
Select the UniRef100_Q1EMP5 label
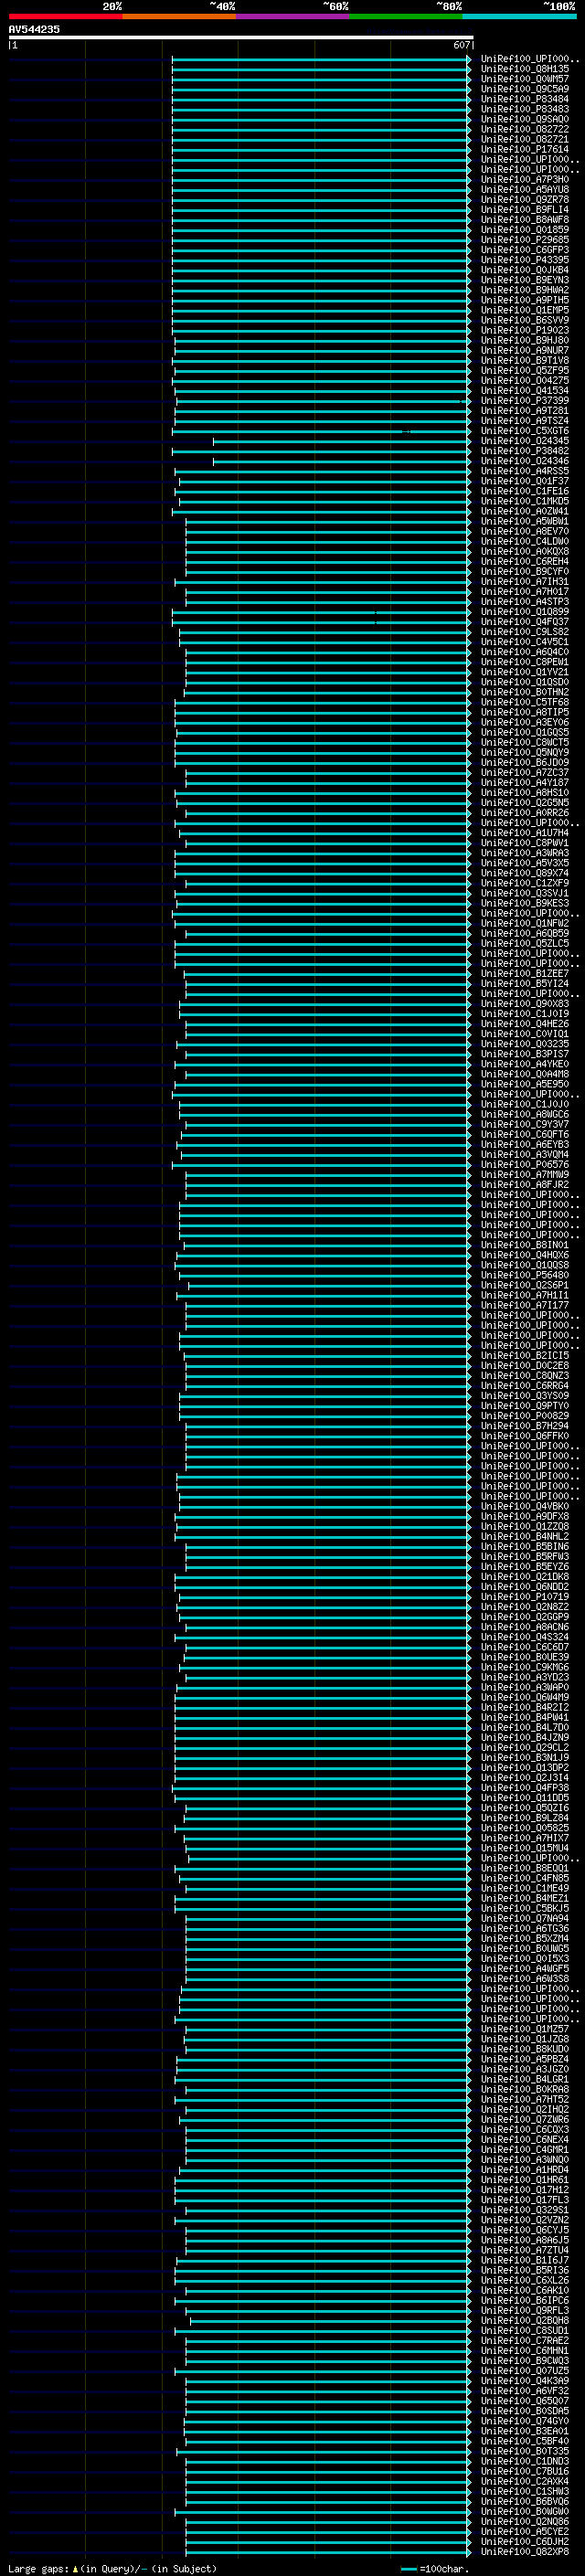(525, 310)
